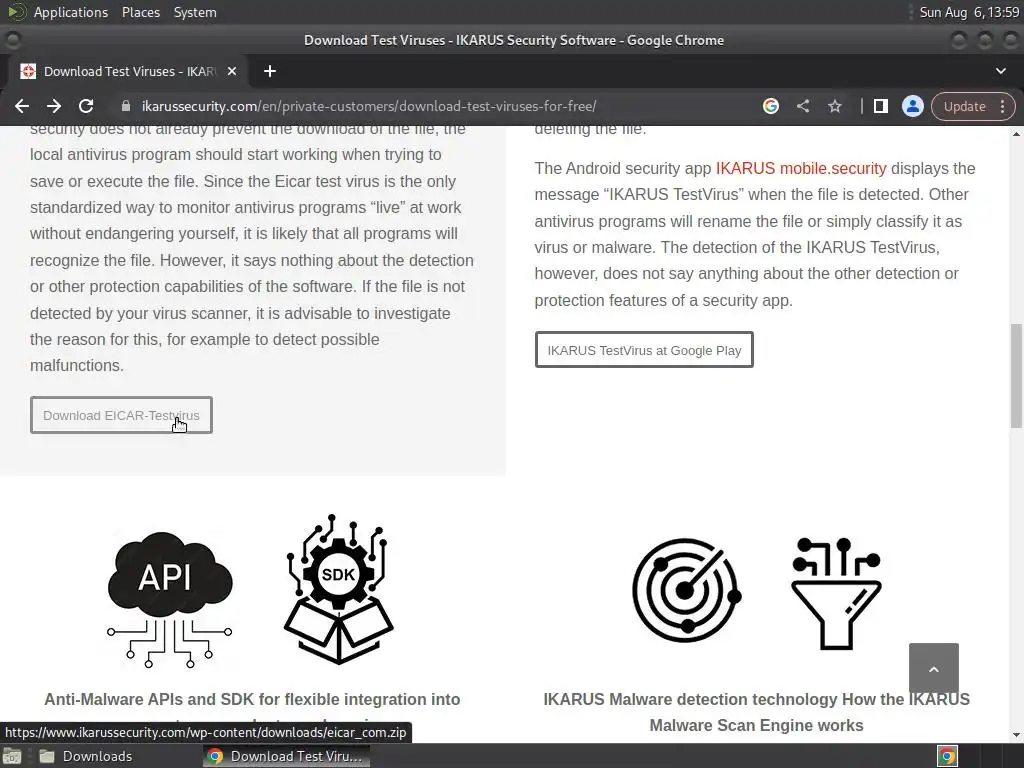Open IKARUS Malware detection technology heading
Screen dimensions: 1024x768
click(756, 712)
